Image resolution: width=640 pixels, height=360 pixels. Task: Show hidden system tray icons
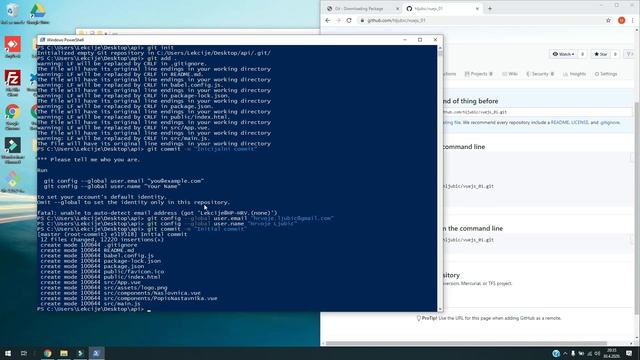tap(565, 353)
